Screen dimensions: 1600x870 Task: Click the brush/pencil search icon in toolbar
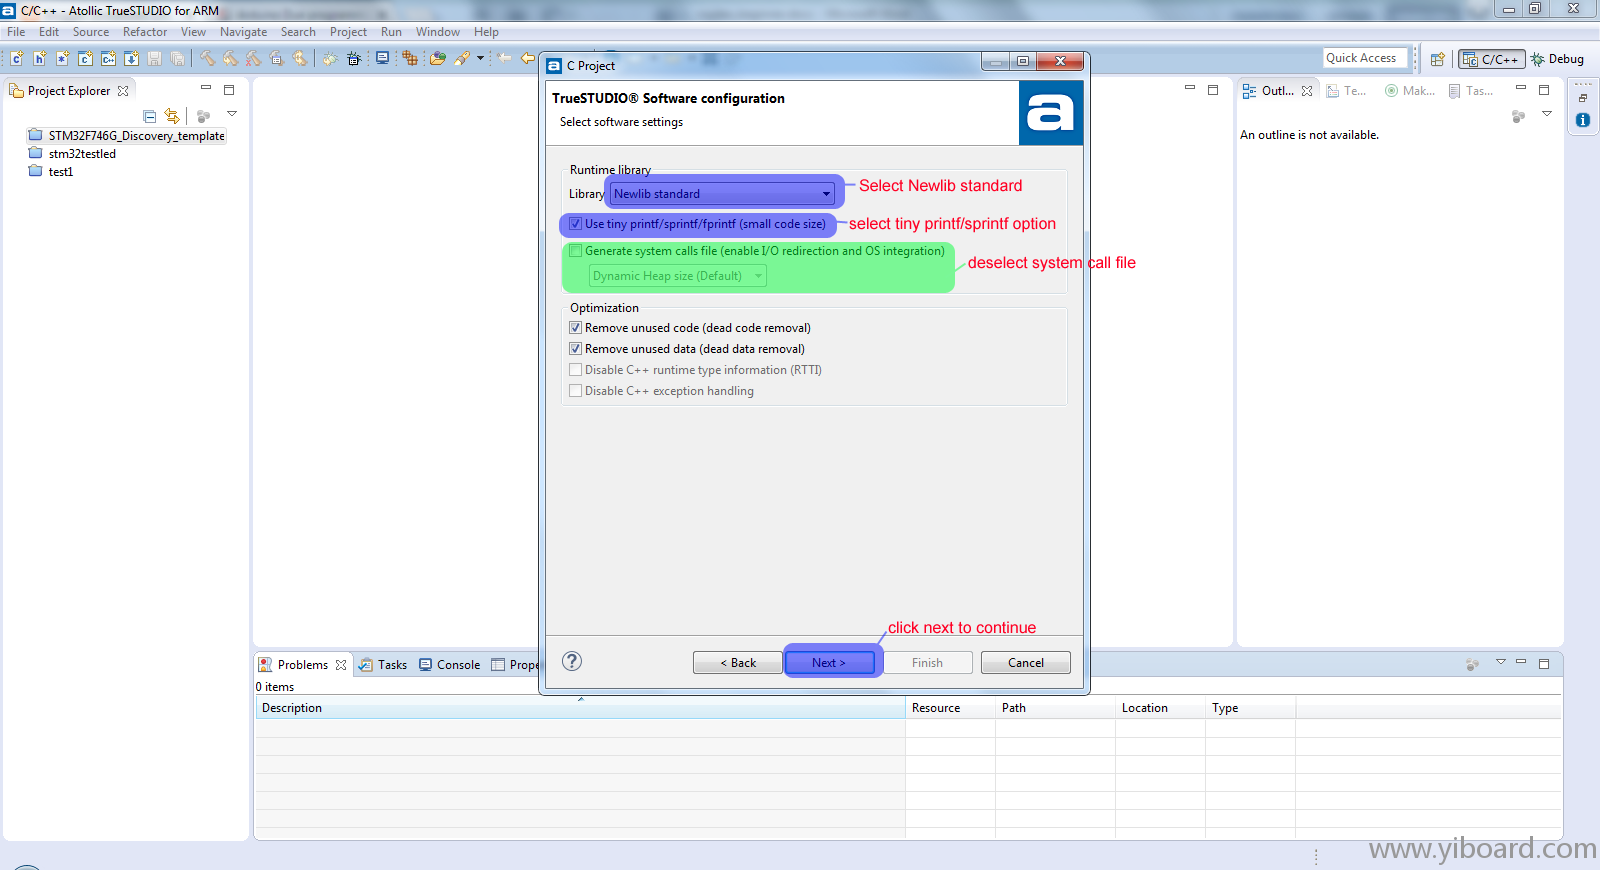(x=461, y=58)
